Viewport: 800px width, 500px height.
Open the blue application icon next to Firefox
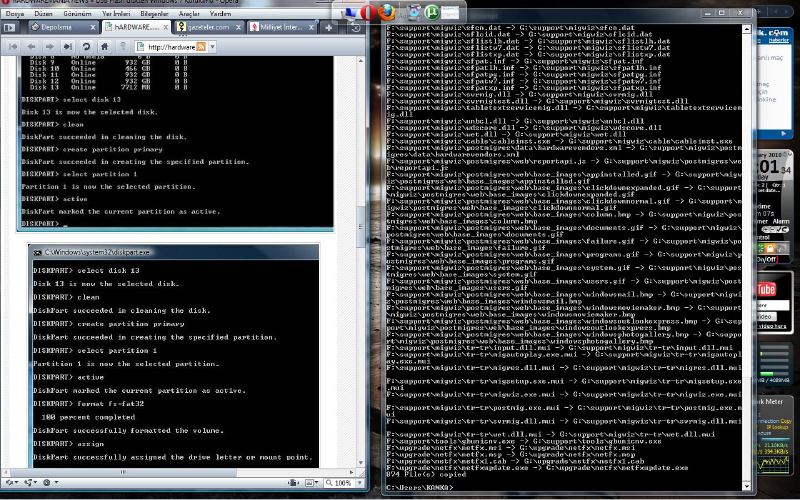(414, 12)
